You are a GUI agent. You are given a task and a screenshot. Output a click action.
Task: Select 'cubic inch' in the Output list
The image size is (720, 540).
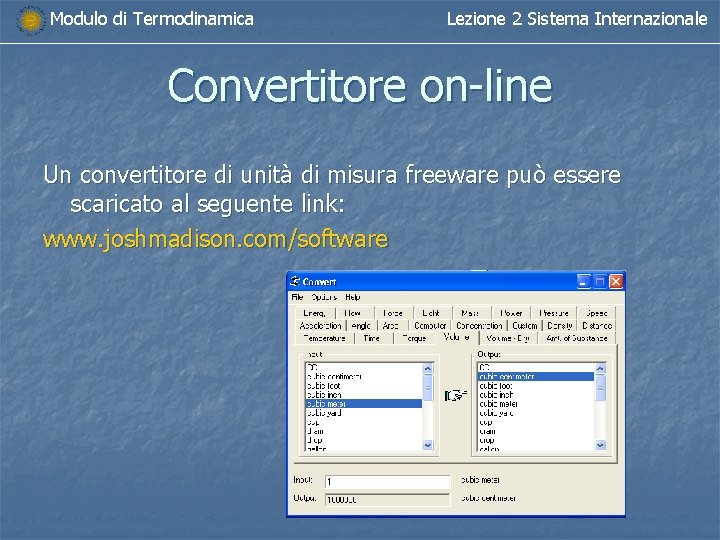coord(536,395)
